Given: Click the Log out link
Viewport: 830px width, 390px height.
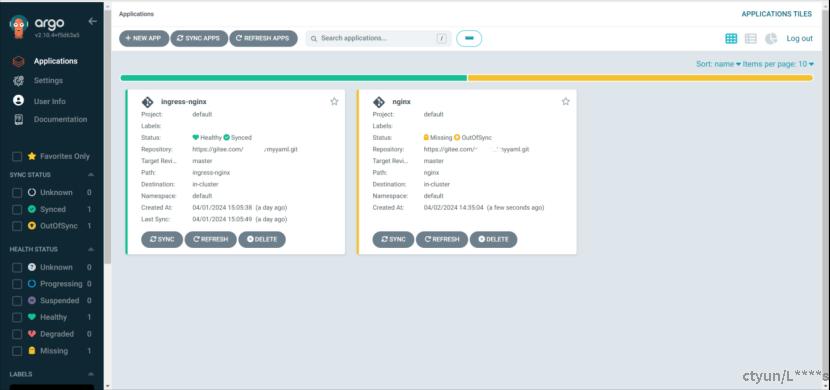Looking at the screenshot, I should pos(799,39).
